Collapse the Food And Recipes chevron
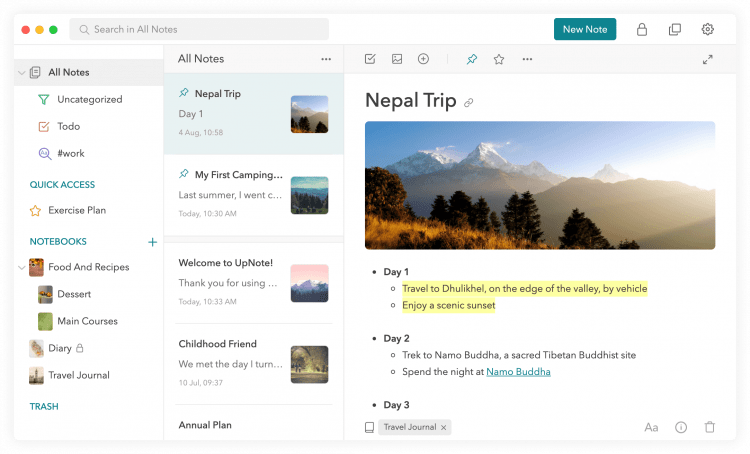This screenshot has width=750, height=454. pos(22,267)
